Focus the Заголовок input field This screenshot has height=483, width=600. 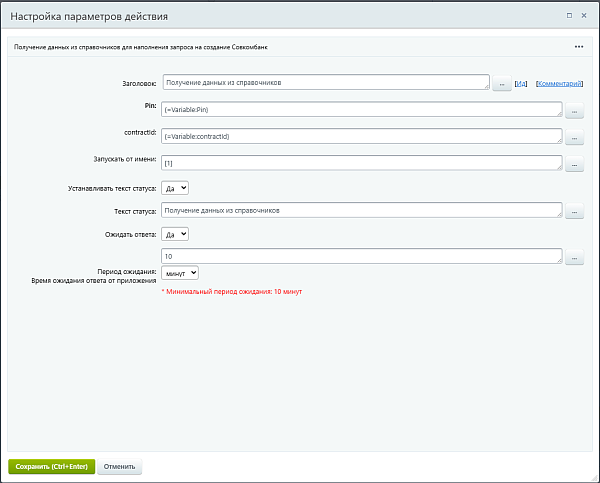point(326,82)
